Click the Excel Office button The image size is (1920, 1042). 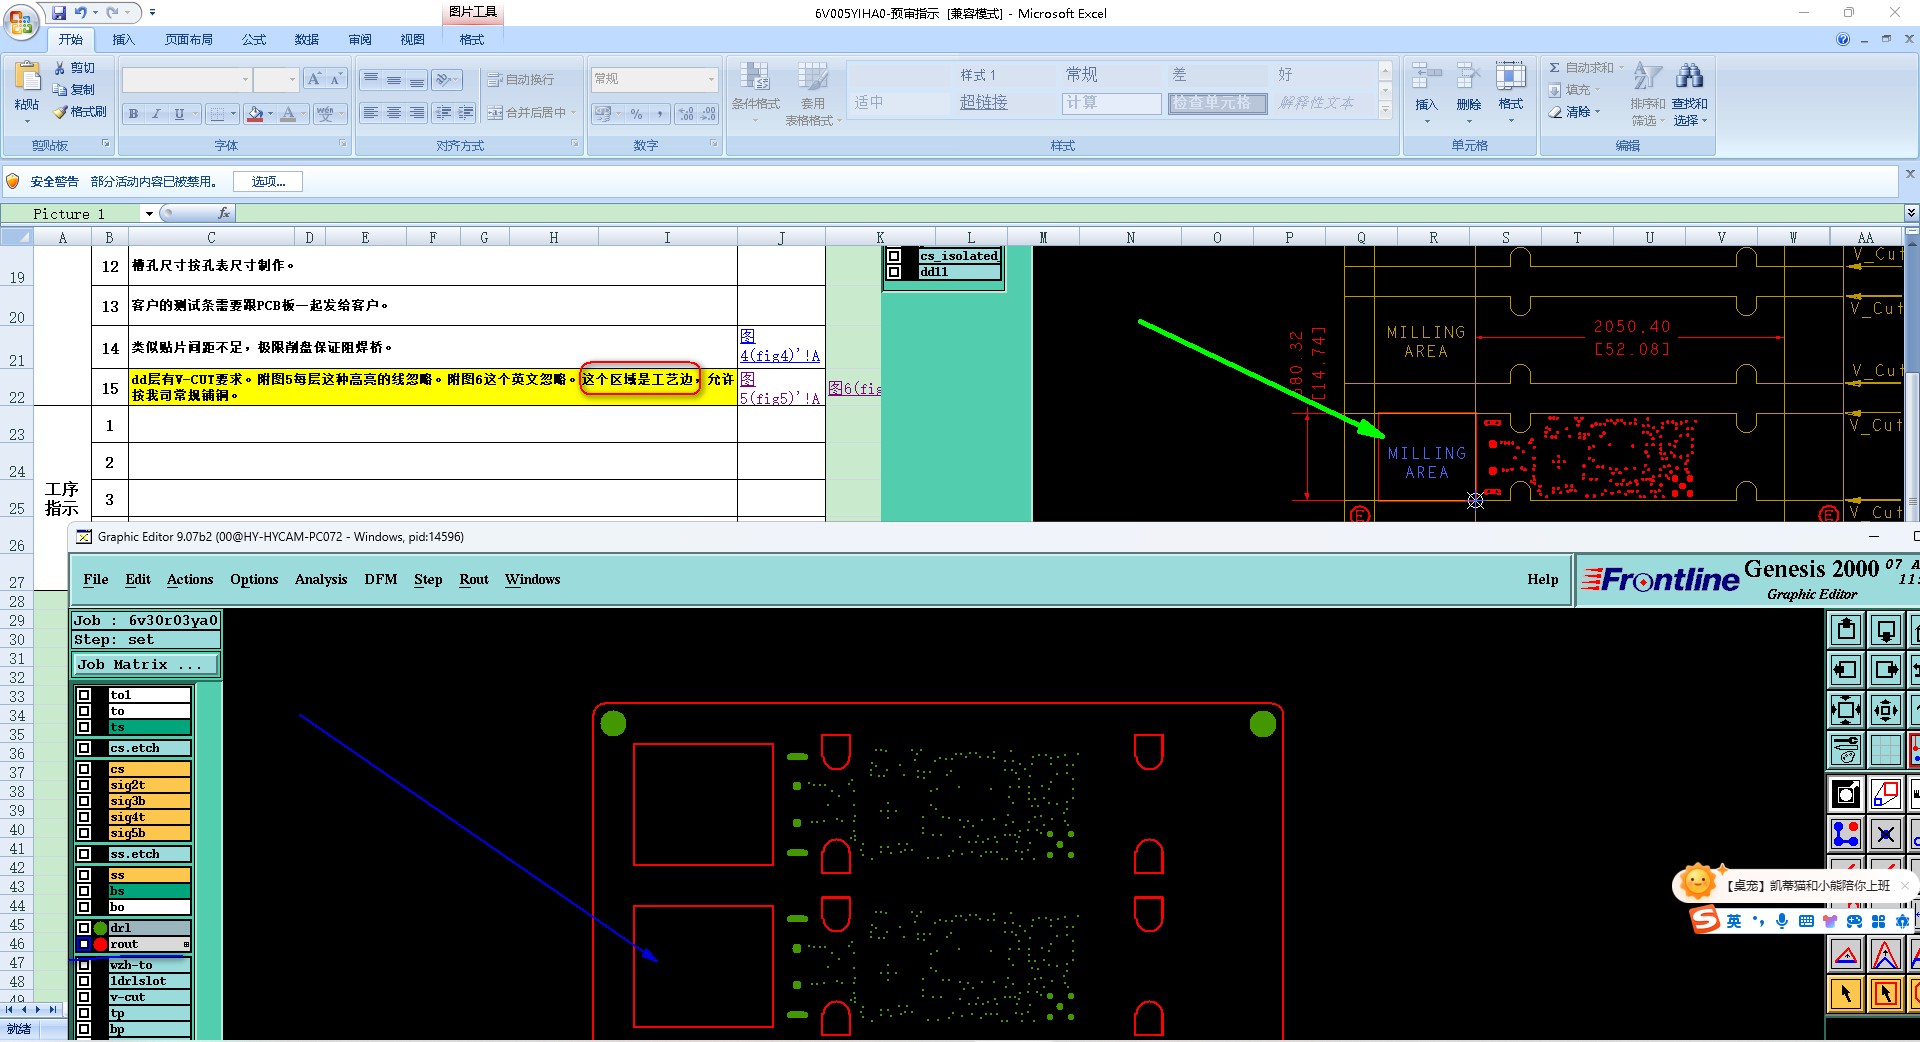tap(21, 21)
